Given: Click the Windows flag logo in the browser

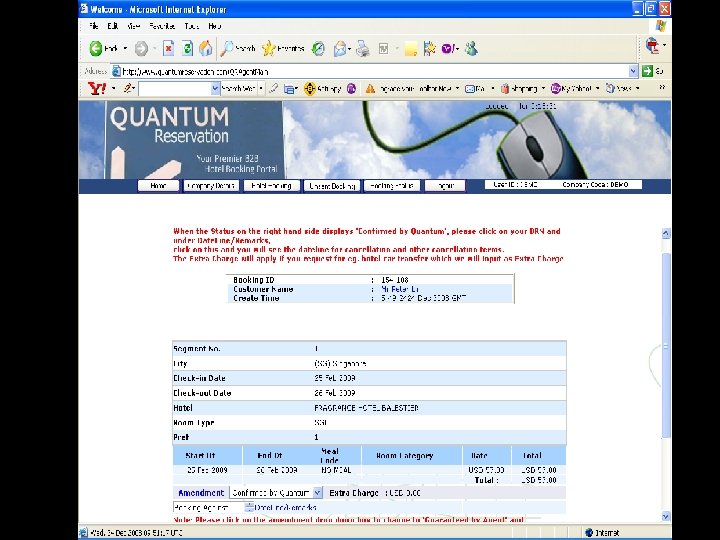Looking at the screenshot, I should [661, 26].
